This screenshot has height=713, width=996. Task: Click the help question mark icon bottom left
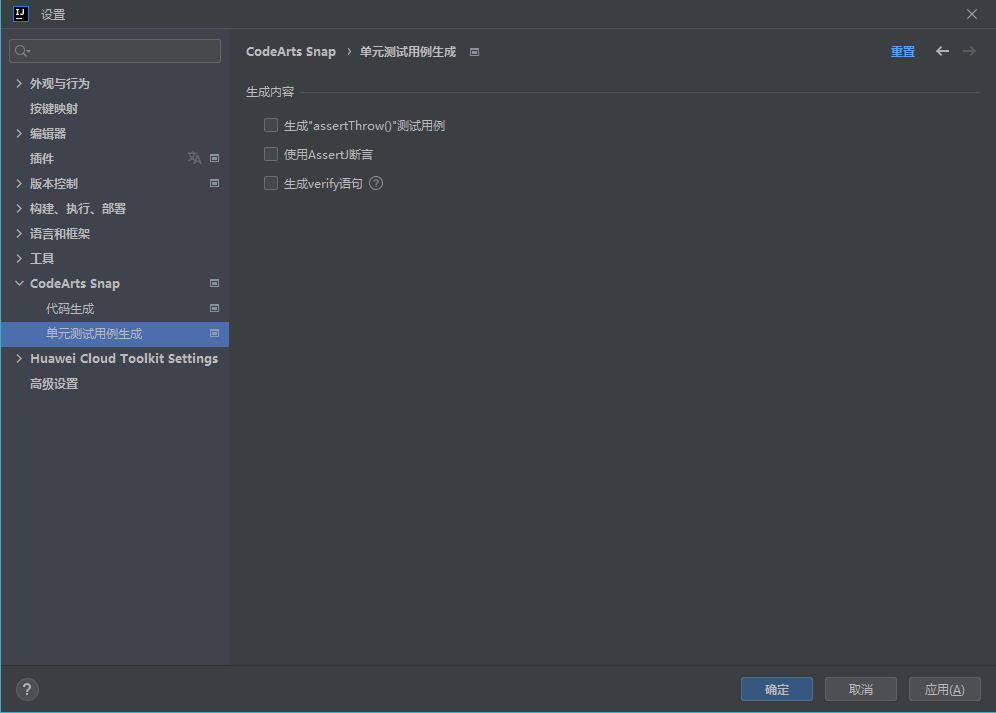(26, 689)
